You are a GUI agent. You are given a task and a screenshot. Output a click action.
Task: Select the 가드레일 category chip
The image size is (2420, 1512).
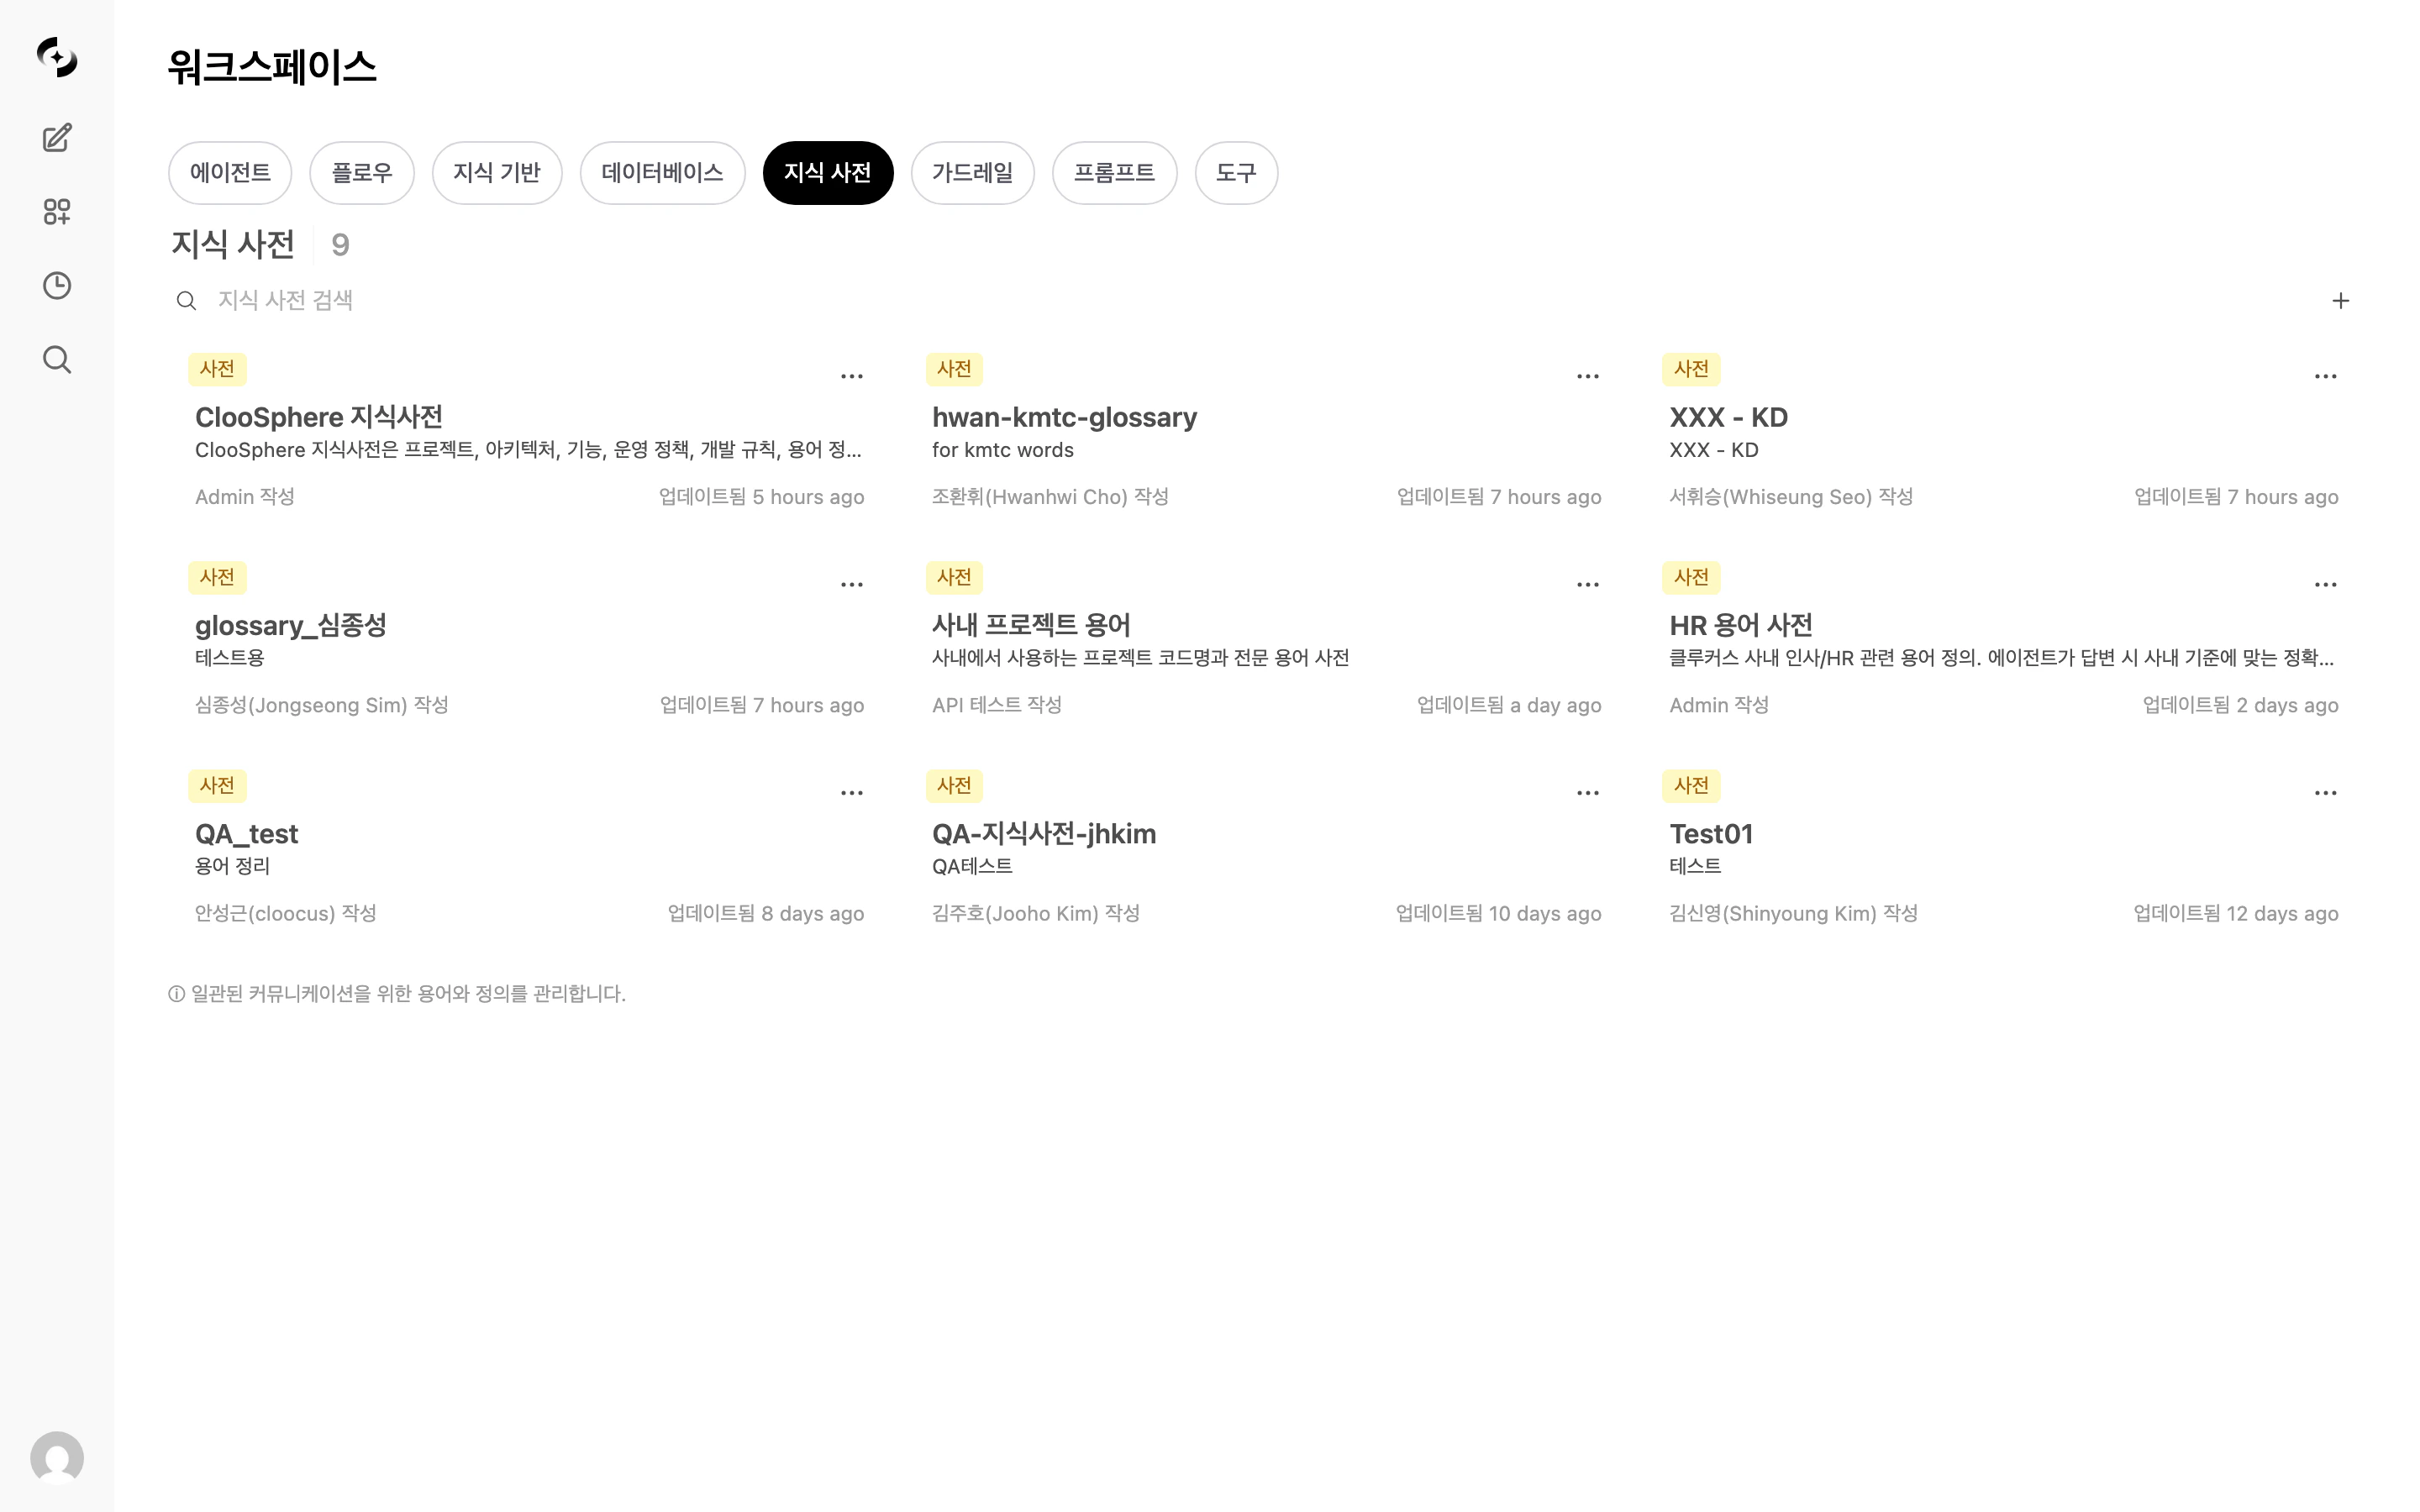coord(972,172)
